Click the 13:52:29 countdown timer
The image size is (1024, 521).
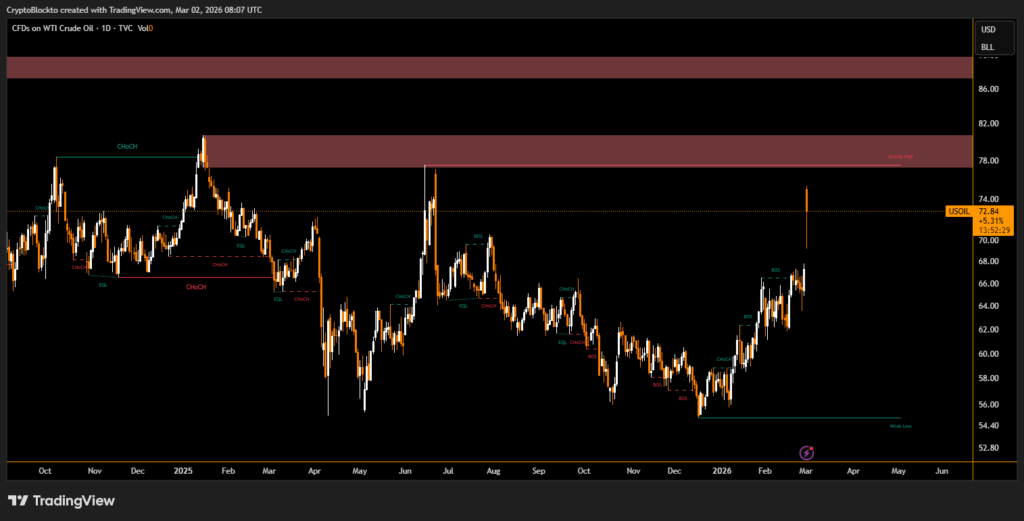tap(995, 230)
